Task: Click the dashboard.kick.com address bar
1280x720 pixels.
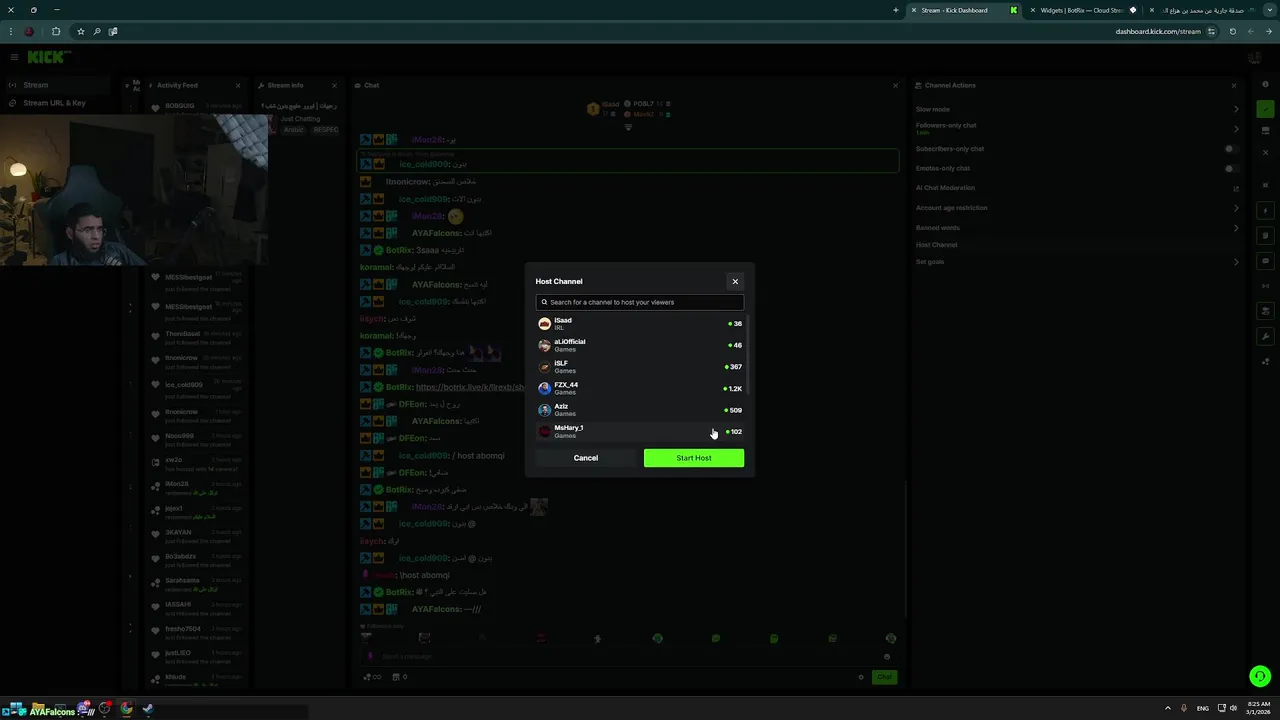Action: [x=1158, y=31]
